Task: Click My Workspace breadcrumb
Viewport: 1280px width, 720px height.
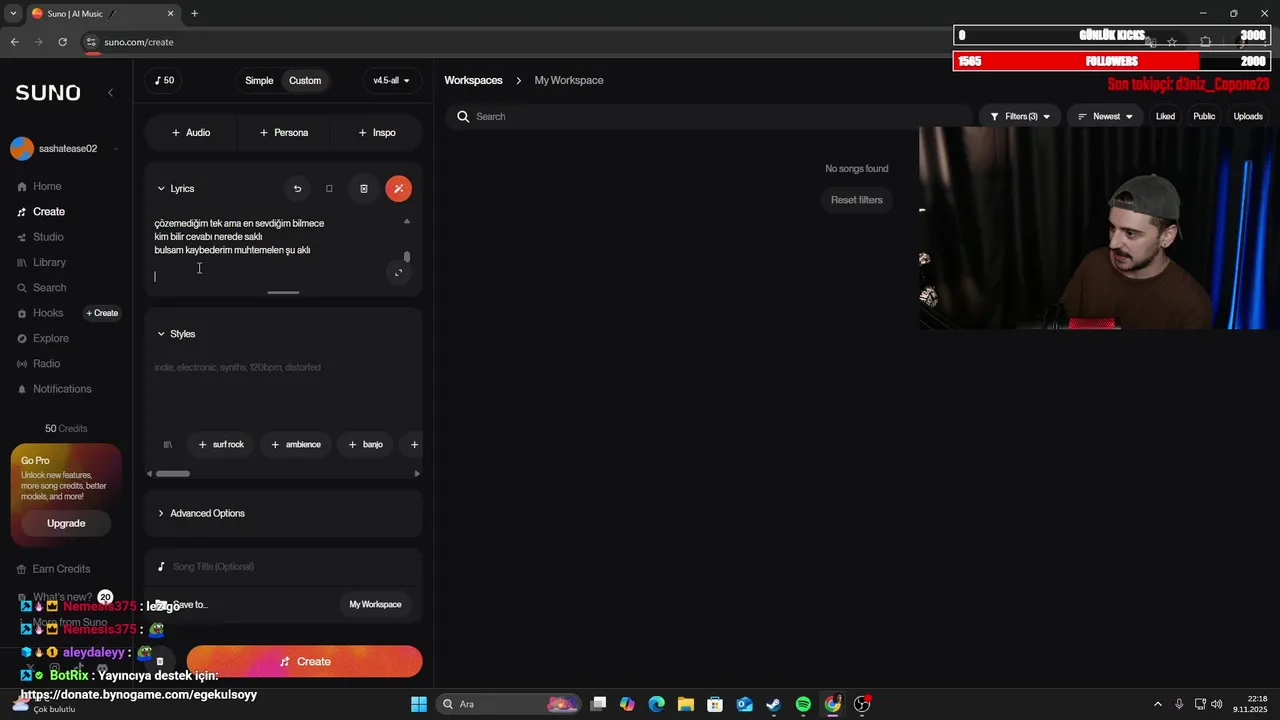Action: pos(568,80)
